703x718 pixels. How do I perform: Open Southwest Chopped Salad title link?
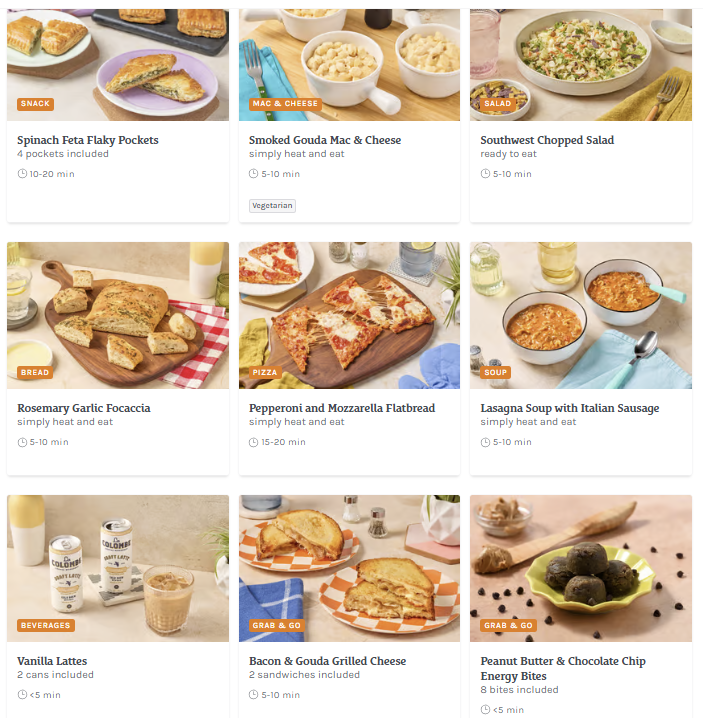(547, 140)
